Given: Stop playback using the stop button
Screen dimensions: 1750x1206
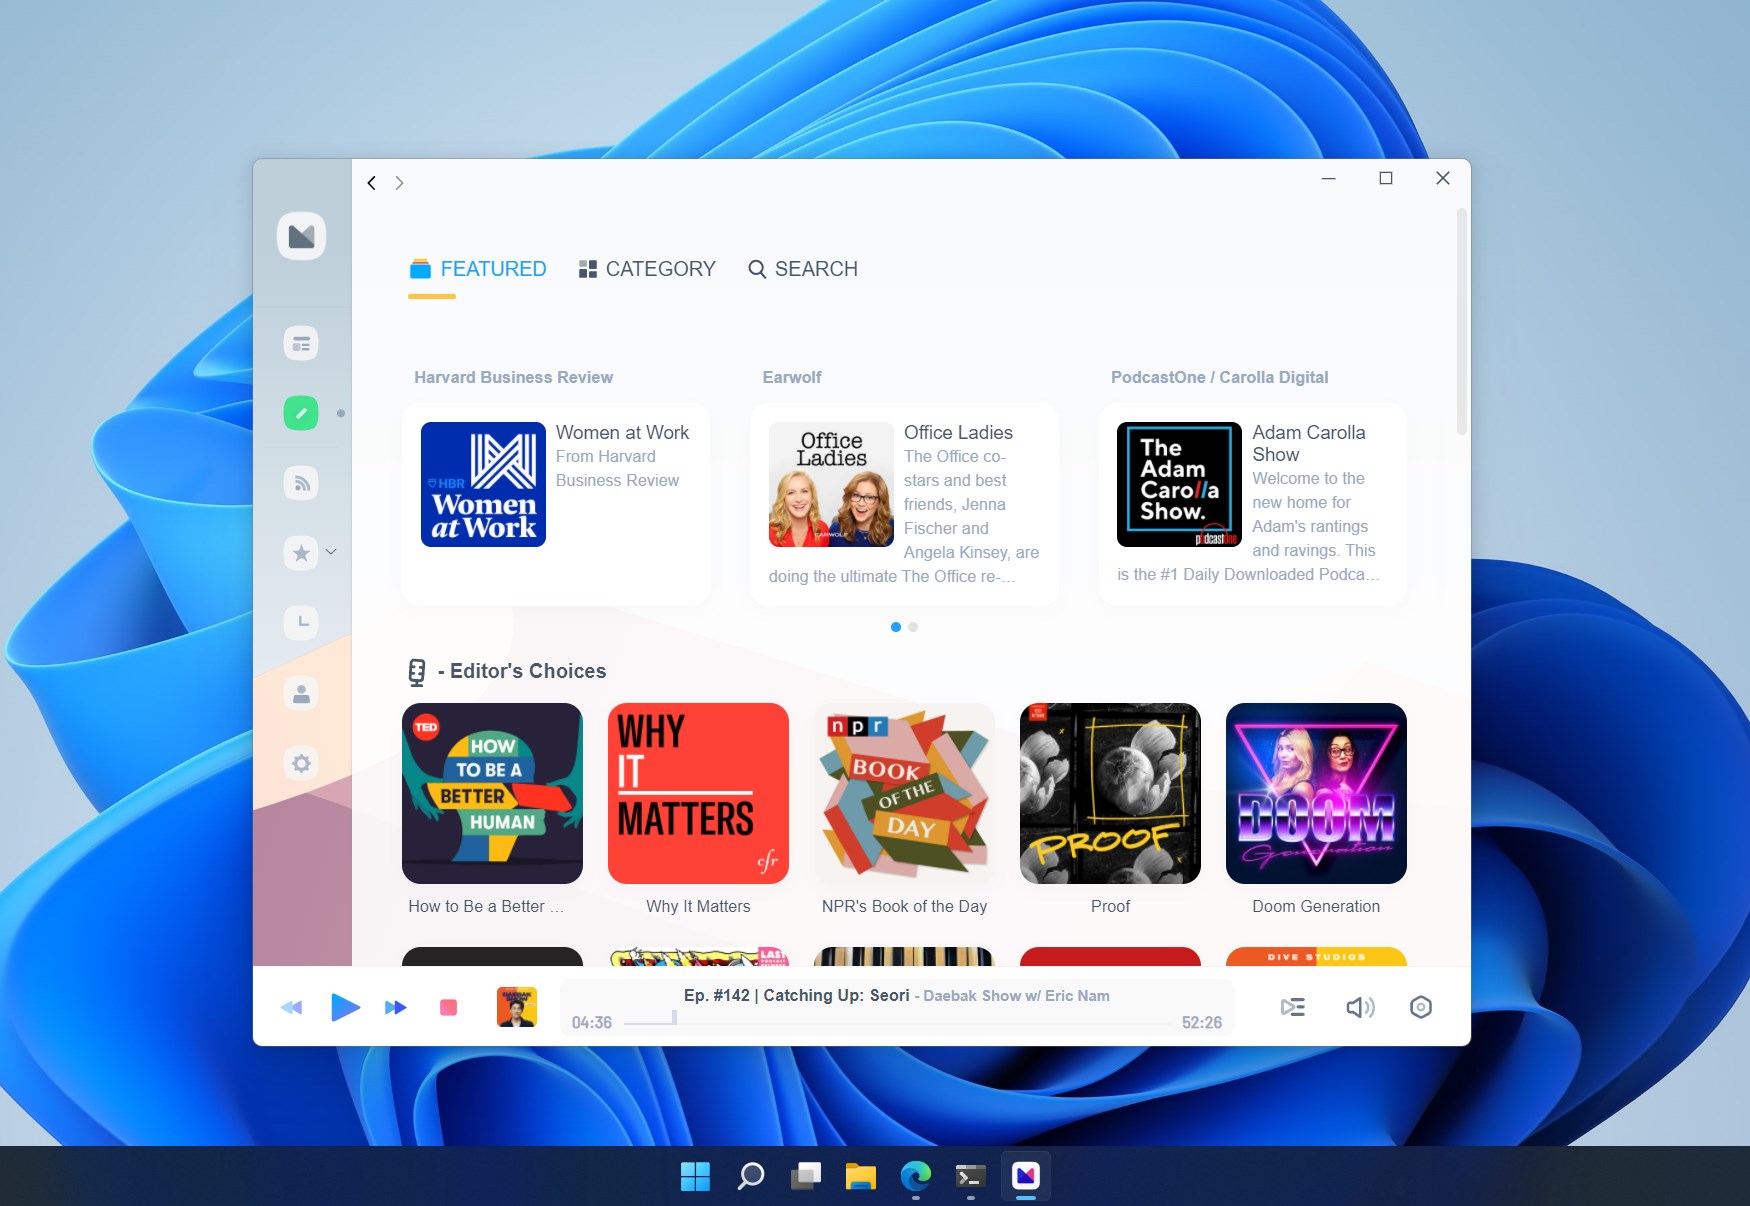Looking at the screenshot, I should 450,1007.
